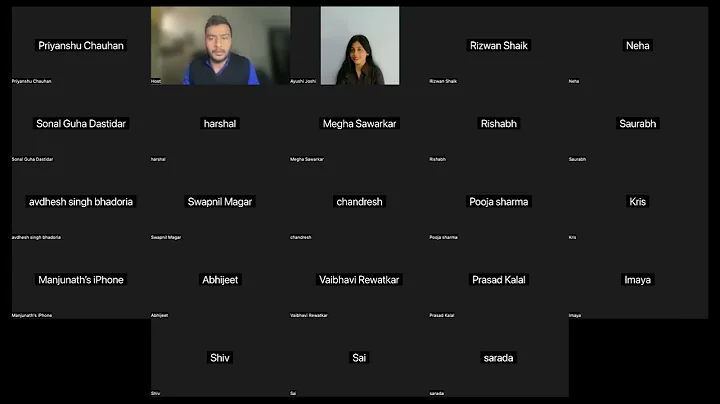Screen dimensions: 720x404
Task: Select Sonal Guha Dastidar tile
Action: coord(81,123)
